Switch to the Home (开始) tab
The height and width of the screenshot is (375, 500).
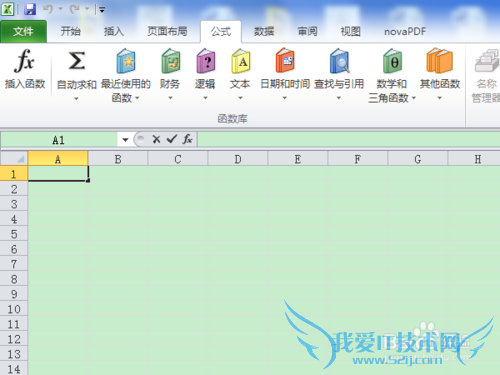tap(70, 31)
